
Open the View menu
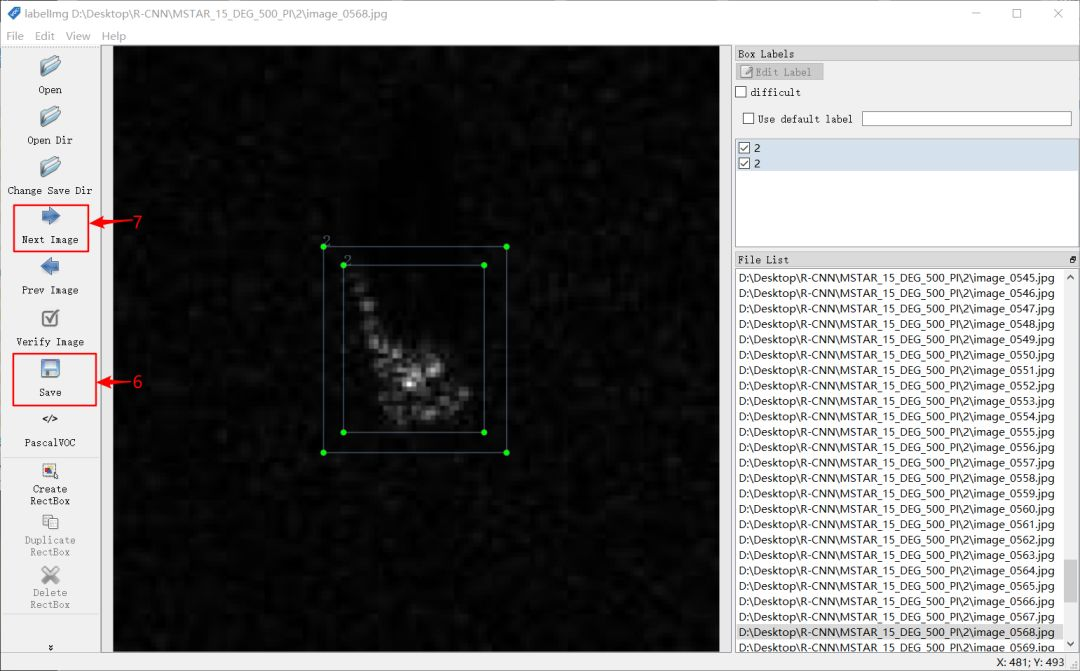point(78,36)
